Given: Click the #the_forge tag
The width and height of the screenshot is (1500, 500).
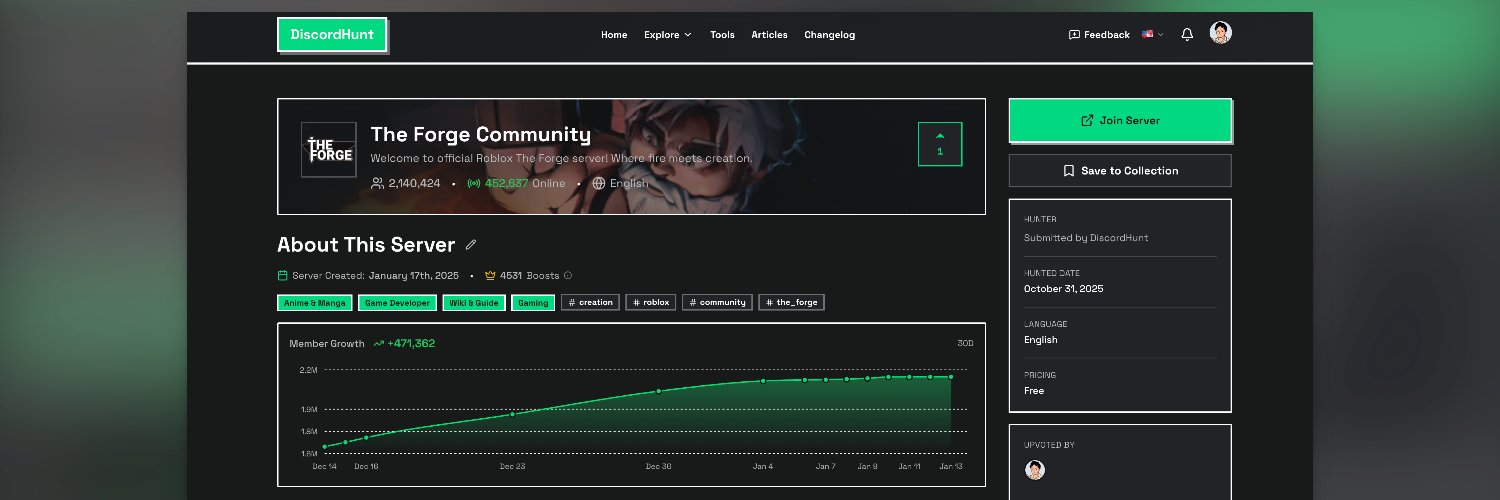Looking at the screenshot, I should (792, 303).
